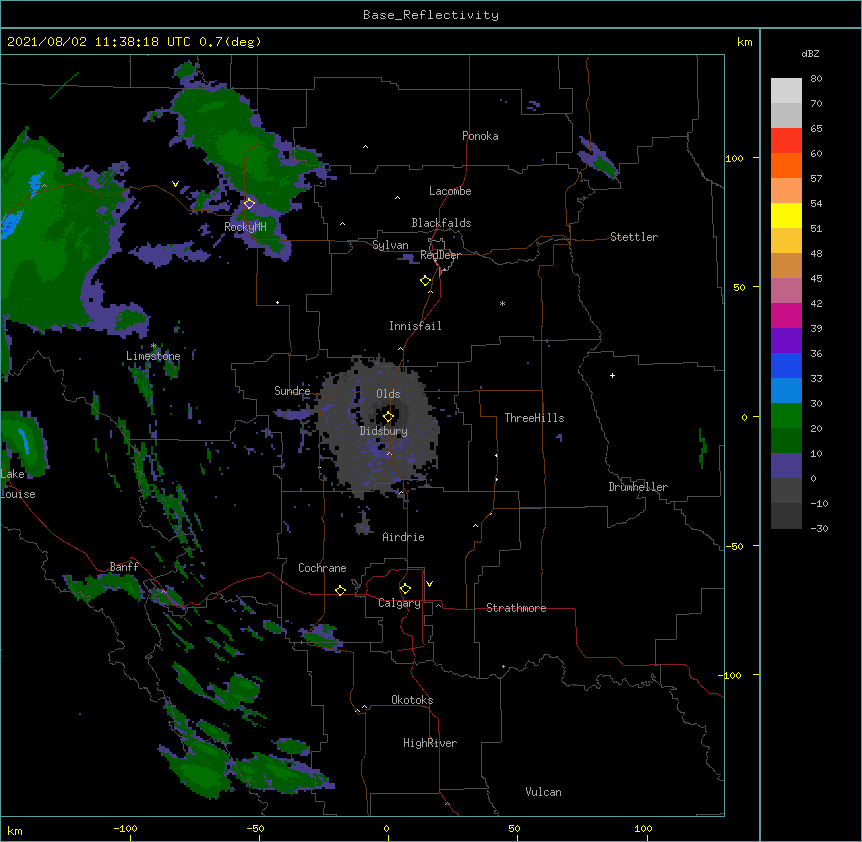Click the Innisfail city label
The width and height of the screenshot is (862, 842).
point(415,326)
